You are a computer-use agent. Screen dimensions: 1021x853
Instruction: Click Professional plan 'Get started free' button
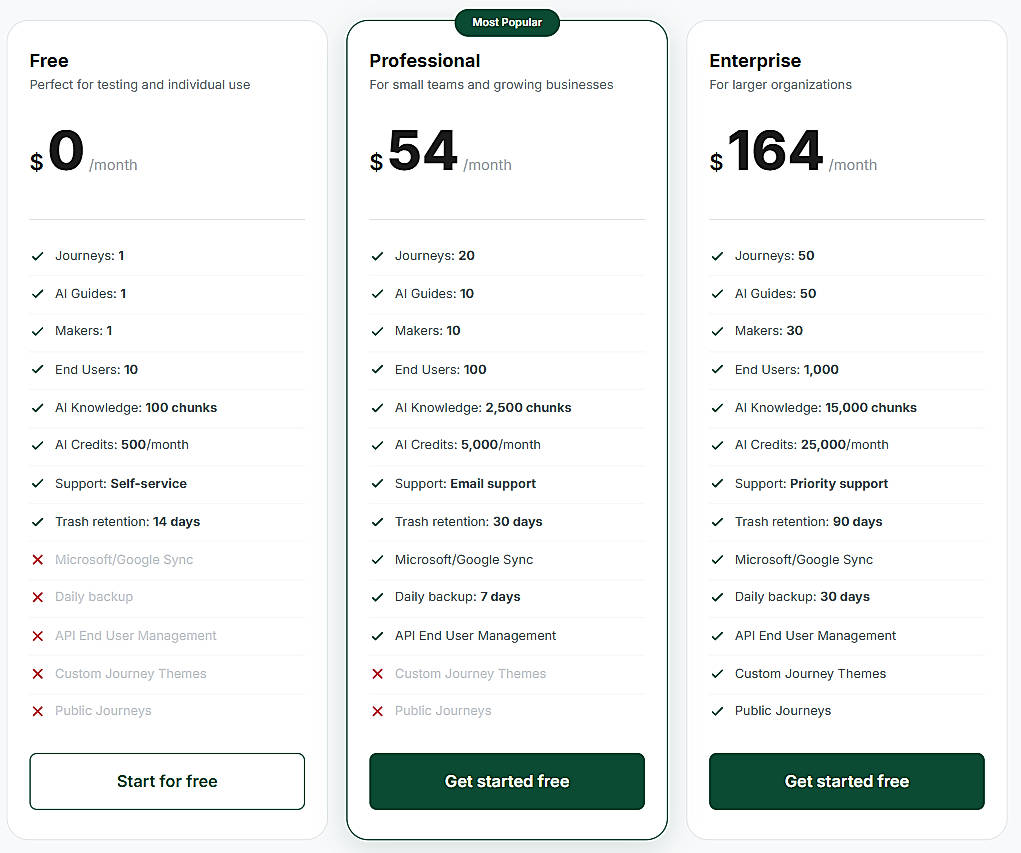pyautogui.click(x=507, y=781)
